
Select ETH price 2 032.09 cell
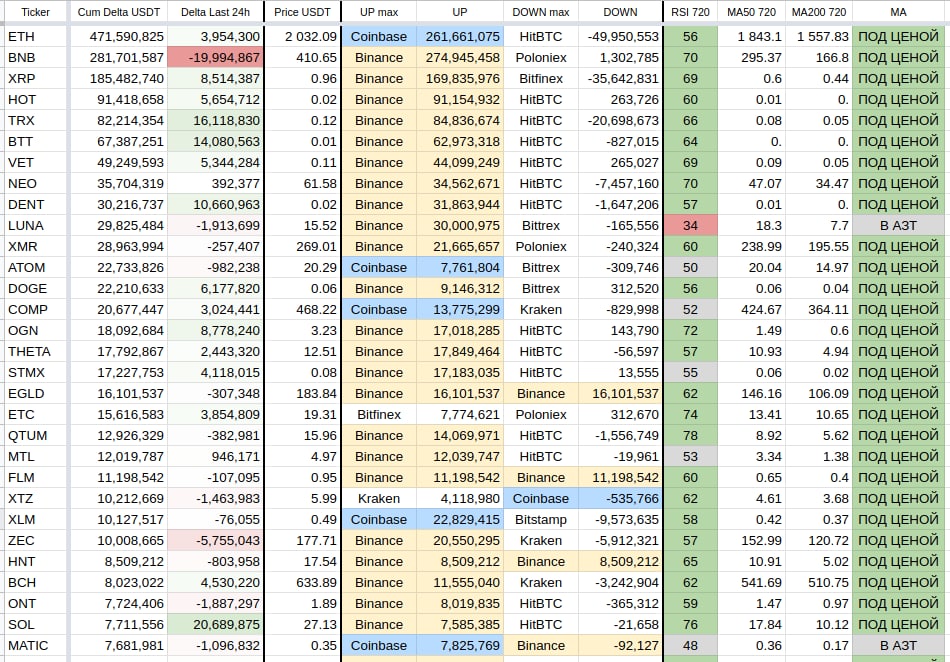(x=302, y=37)
